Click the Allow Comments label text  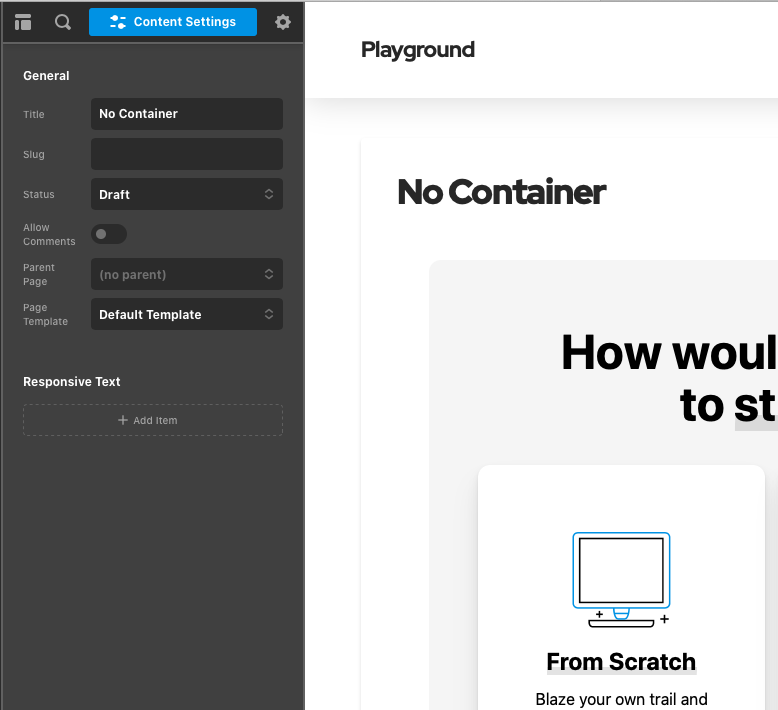(x=49, y=234)
